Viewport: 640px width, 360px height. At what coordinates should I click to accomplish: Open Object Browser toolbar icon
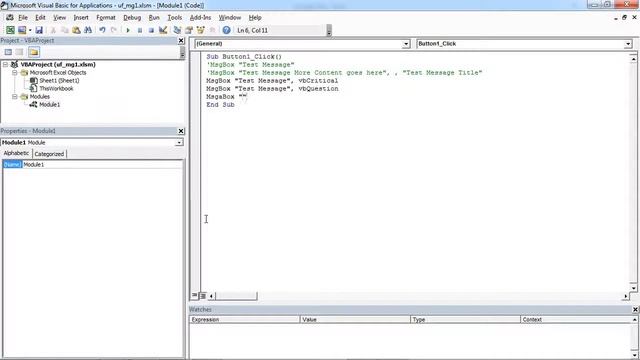(x=200, y=30)
